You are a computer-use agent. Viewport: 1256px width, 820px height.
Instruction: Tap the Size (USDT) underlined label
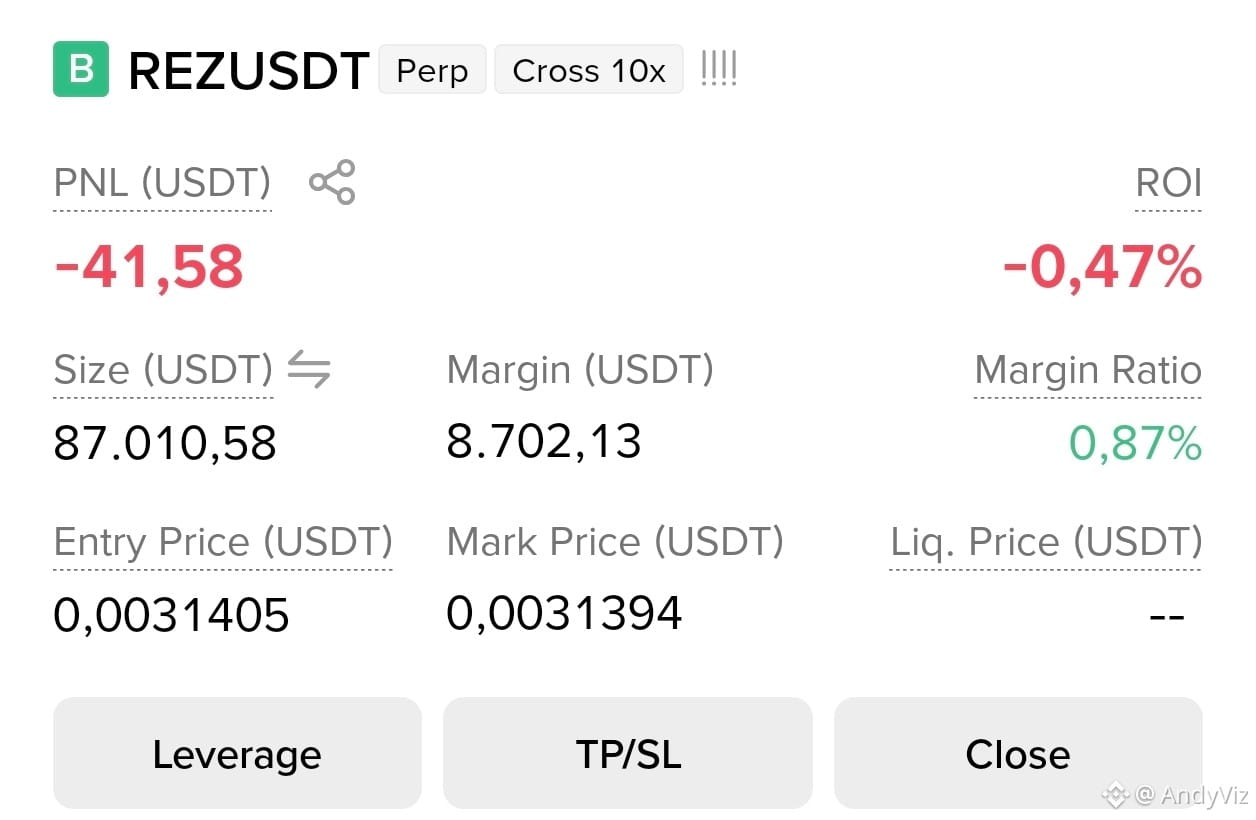point(163,371)
